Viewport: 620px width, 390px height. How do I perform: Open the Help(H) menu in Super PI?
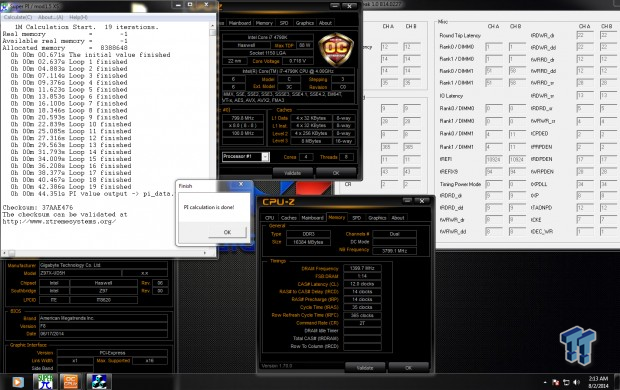coord(78,17)
